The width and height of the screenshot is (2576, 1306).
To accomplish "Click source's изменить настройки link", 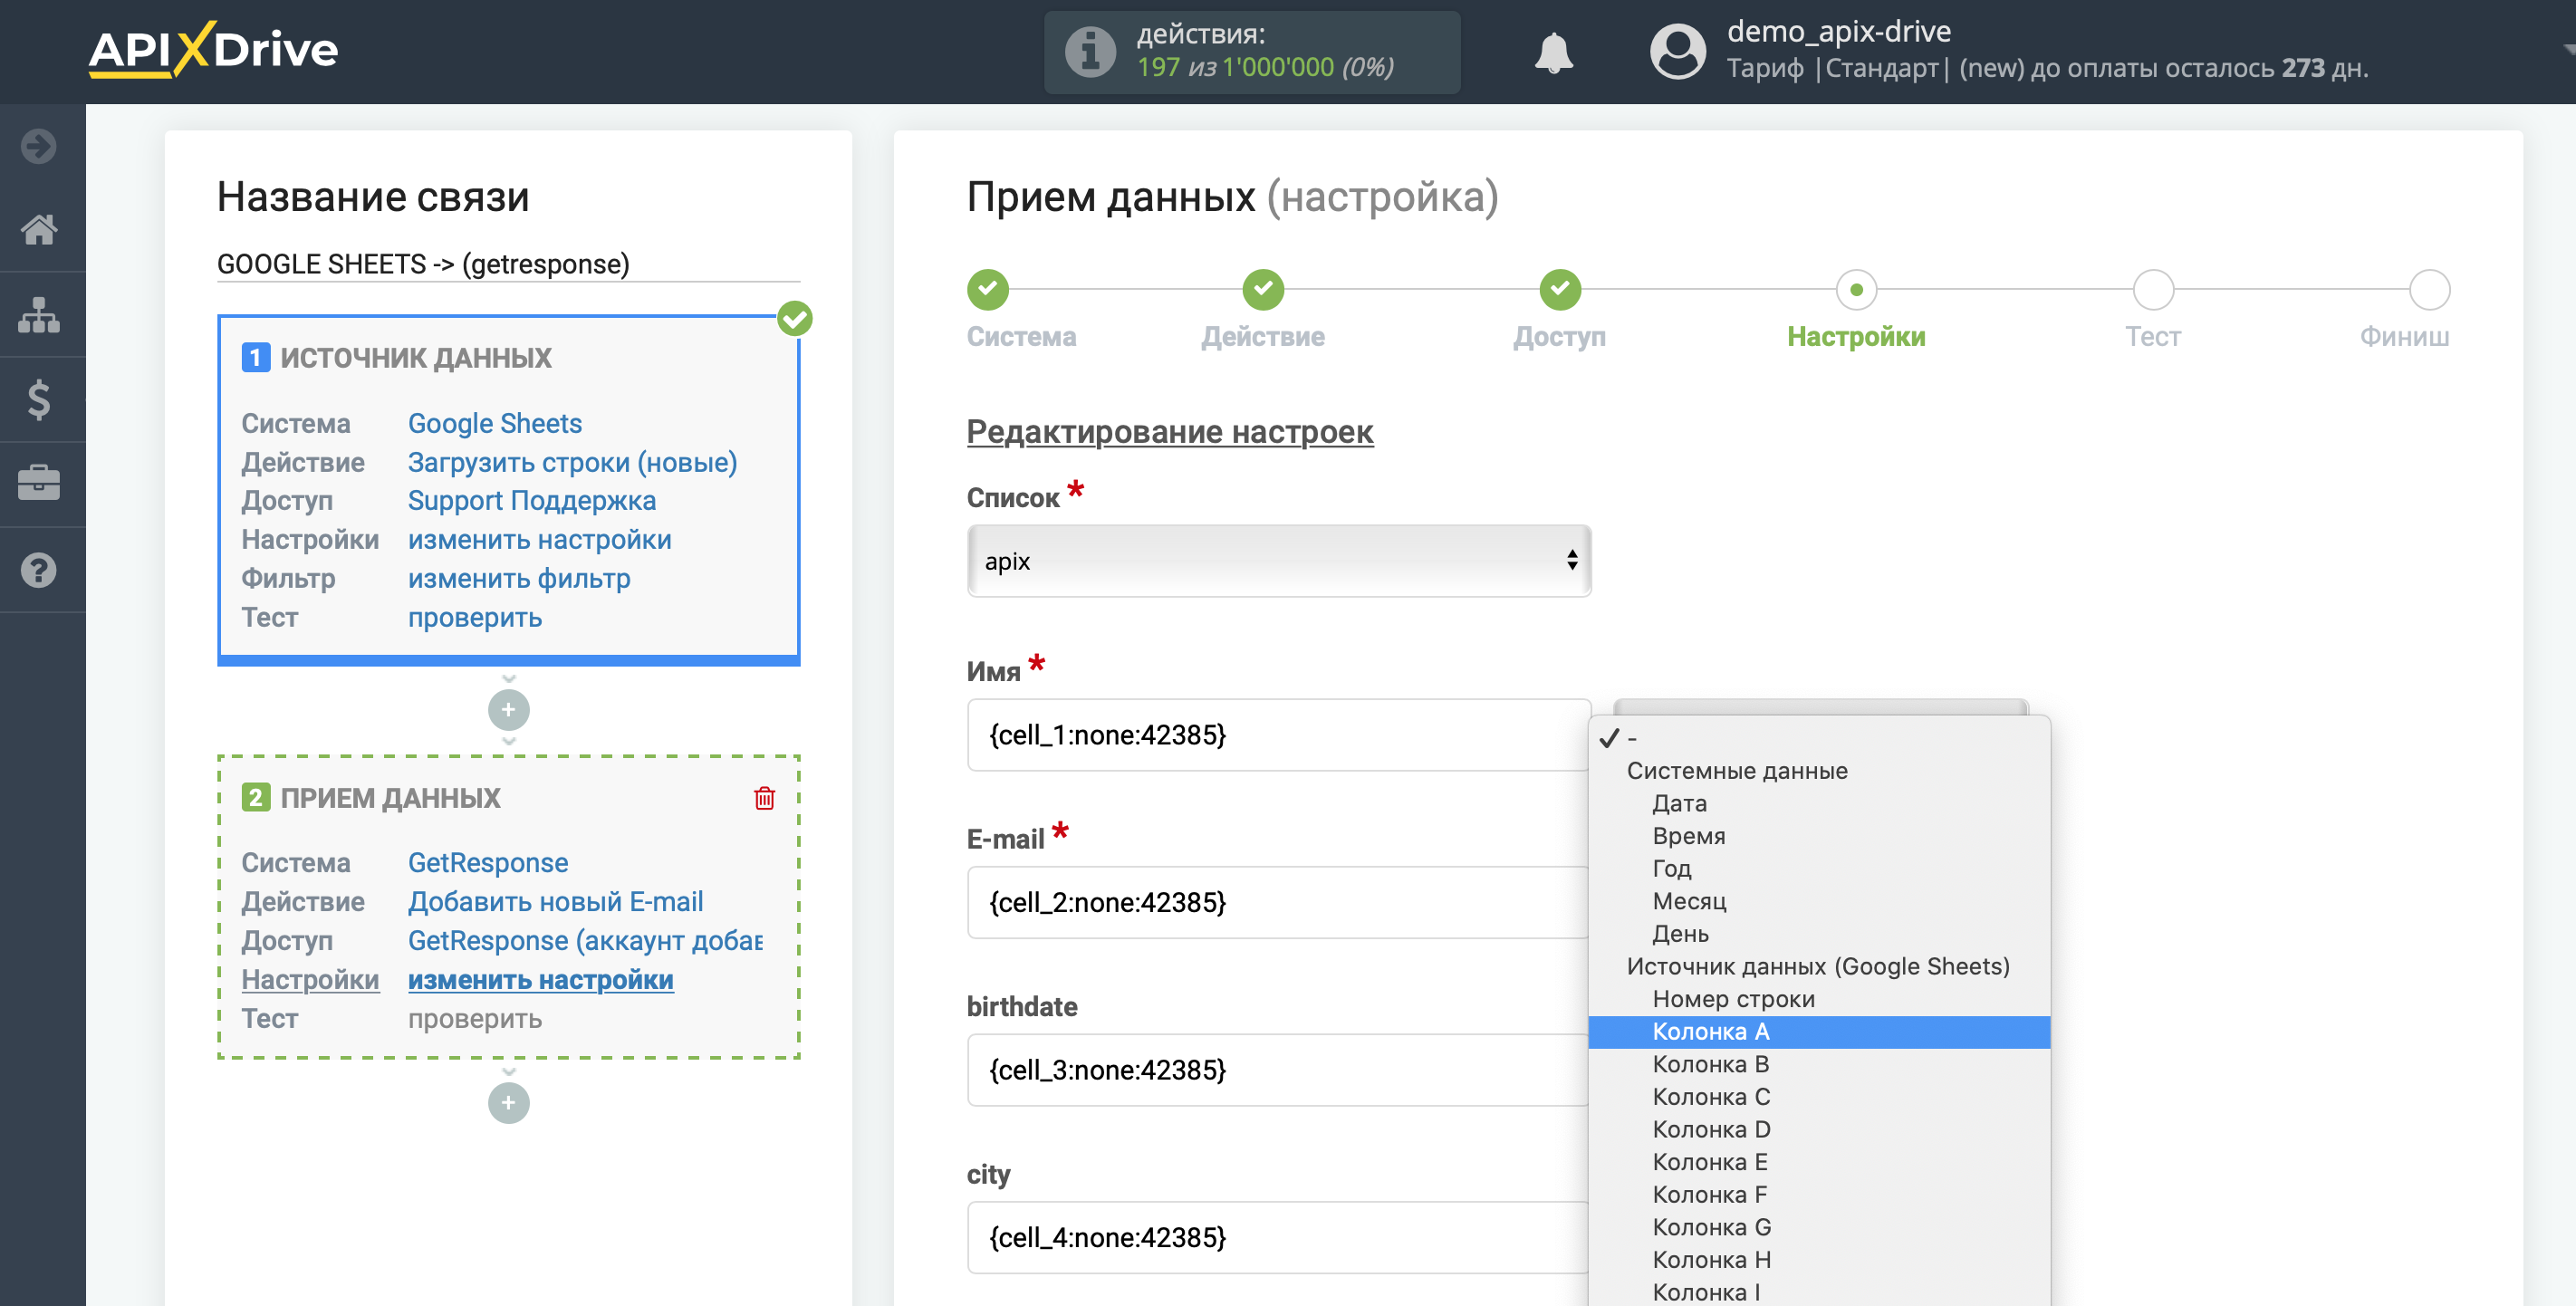I will (539, 540).
